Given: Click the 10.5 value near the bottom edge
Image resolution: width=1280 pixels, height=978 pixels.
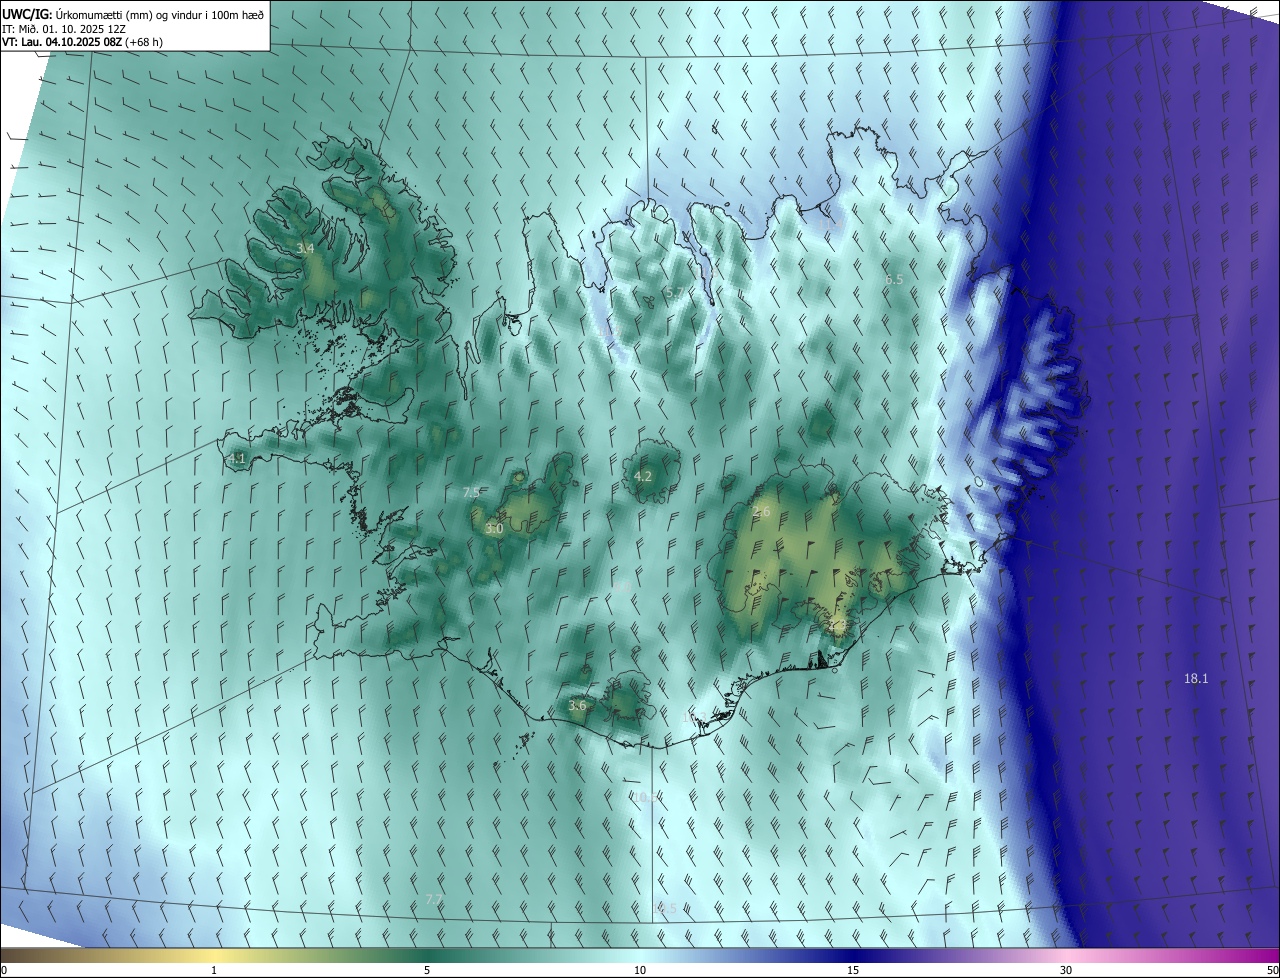Looking at the screenshot, I should (665, 908).
